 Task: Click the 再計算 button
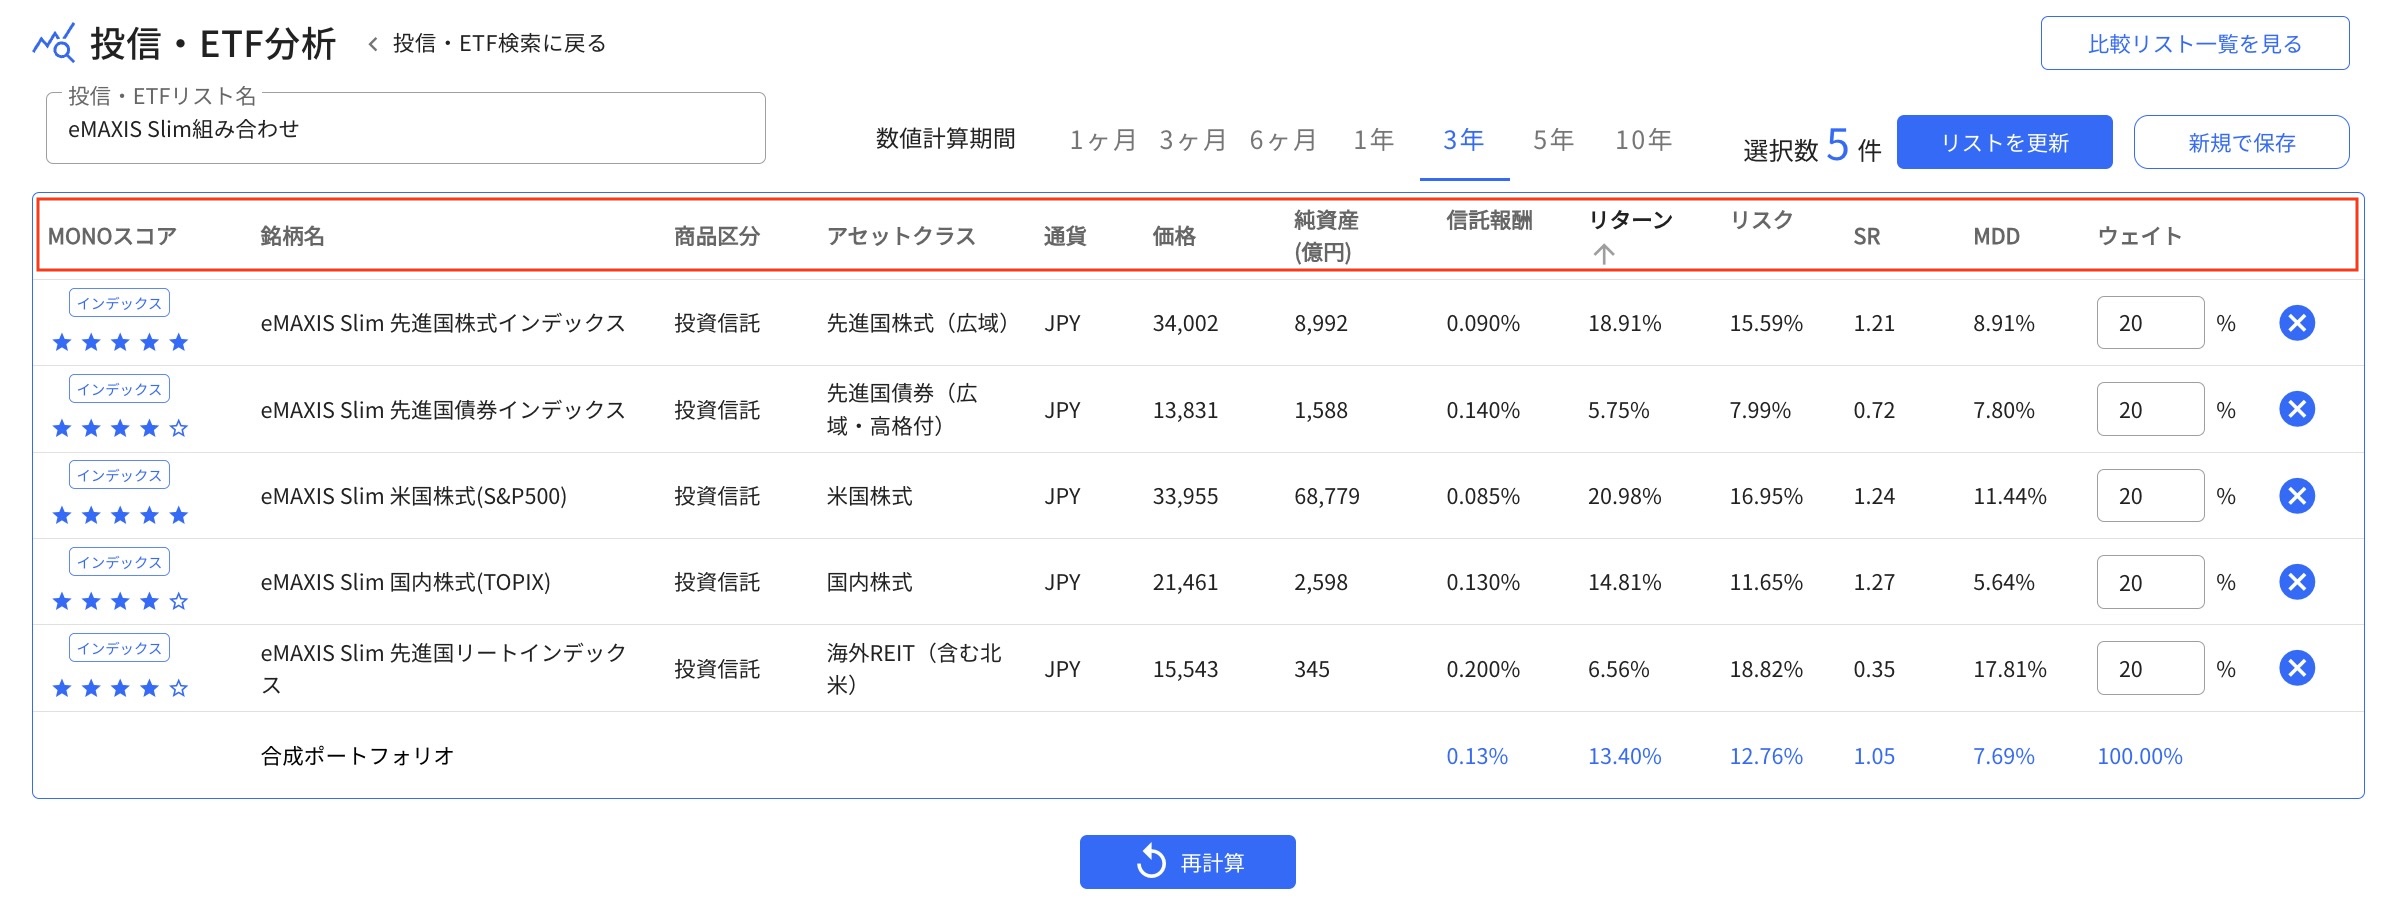pyautogui.click(x=1188, y=862)
